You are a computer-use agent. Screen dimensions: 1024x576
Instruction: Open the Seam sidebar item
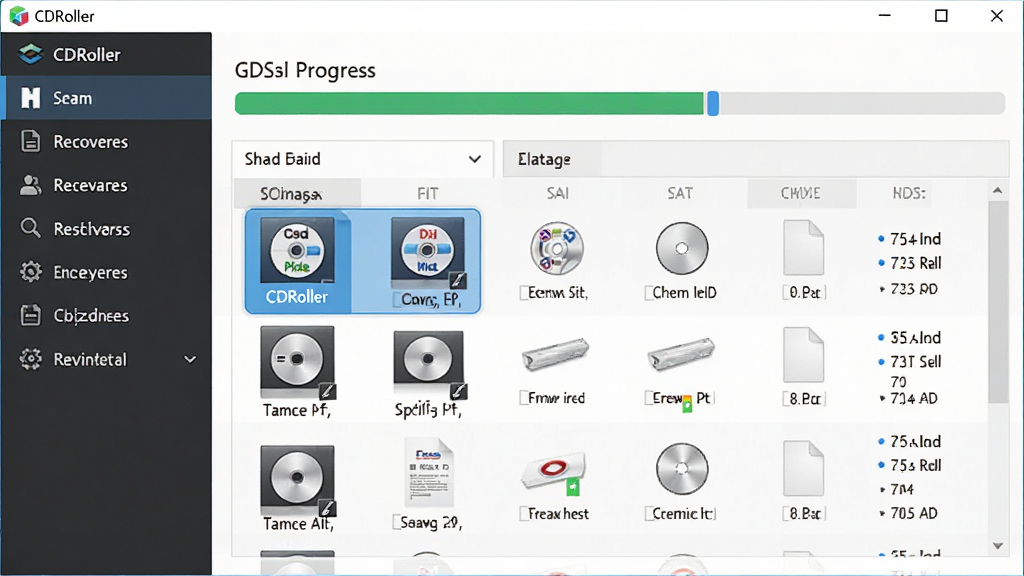[x=106, y=98]
